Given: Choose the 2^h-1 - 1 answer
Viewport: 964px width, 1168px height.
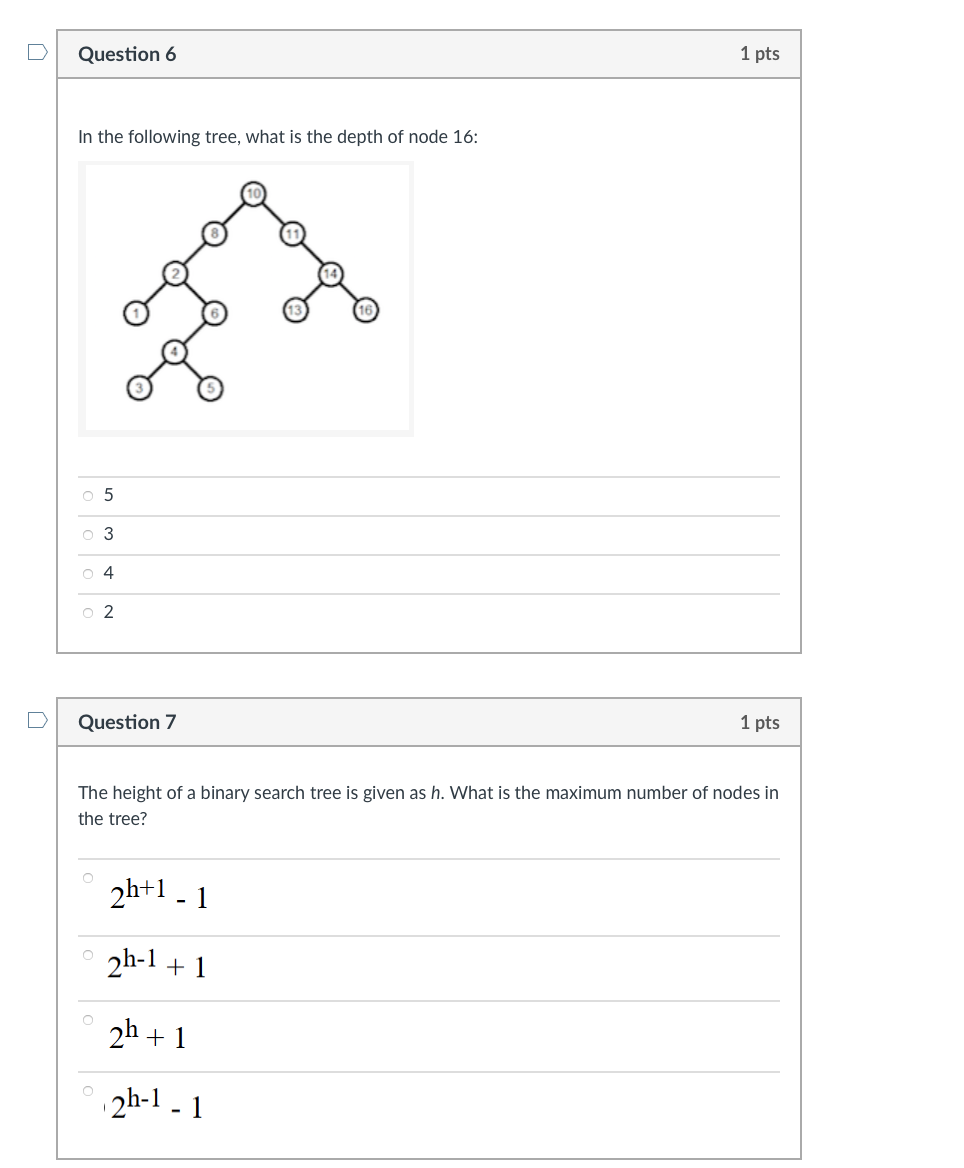Looking at the screenshot, I should (x=87, y=1089).
